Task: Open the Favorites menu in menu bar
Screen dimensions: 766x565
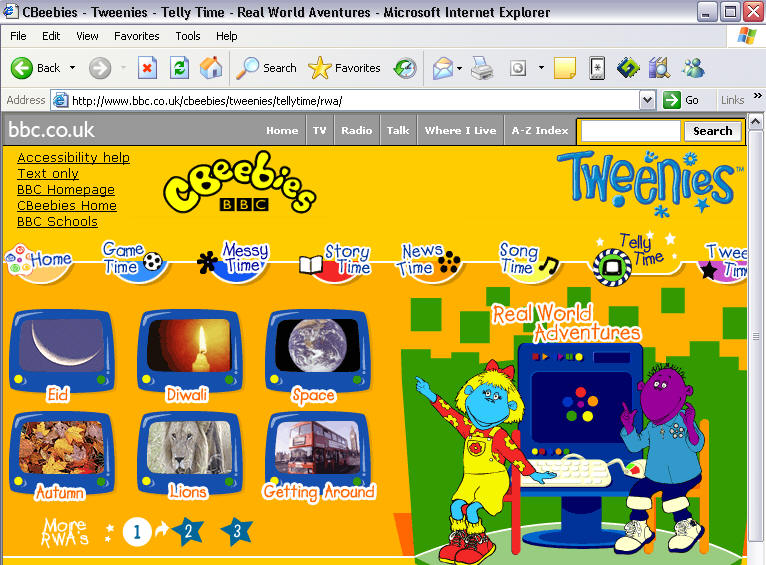Action: coord(137,36)
